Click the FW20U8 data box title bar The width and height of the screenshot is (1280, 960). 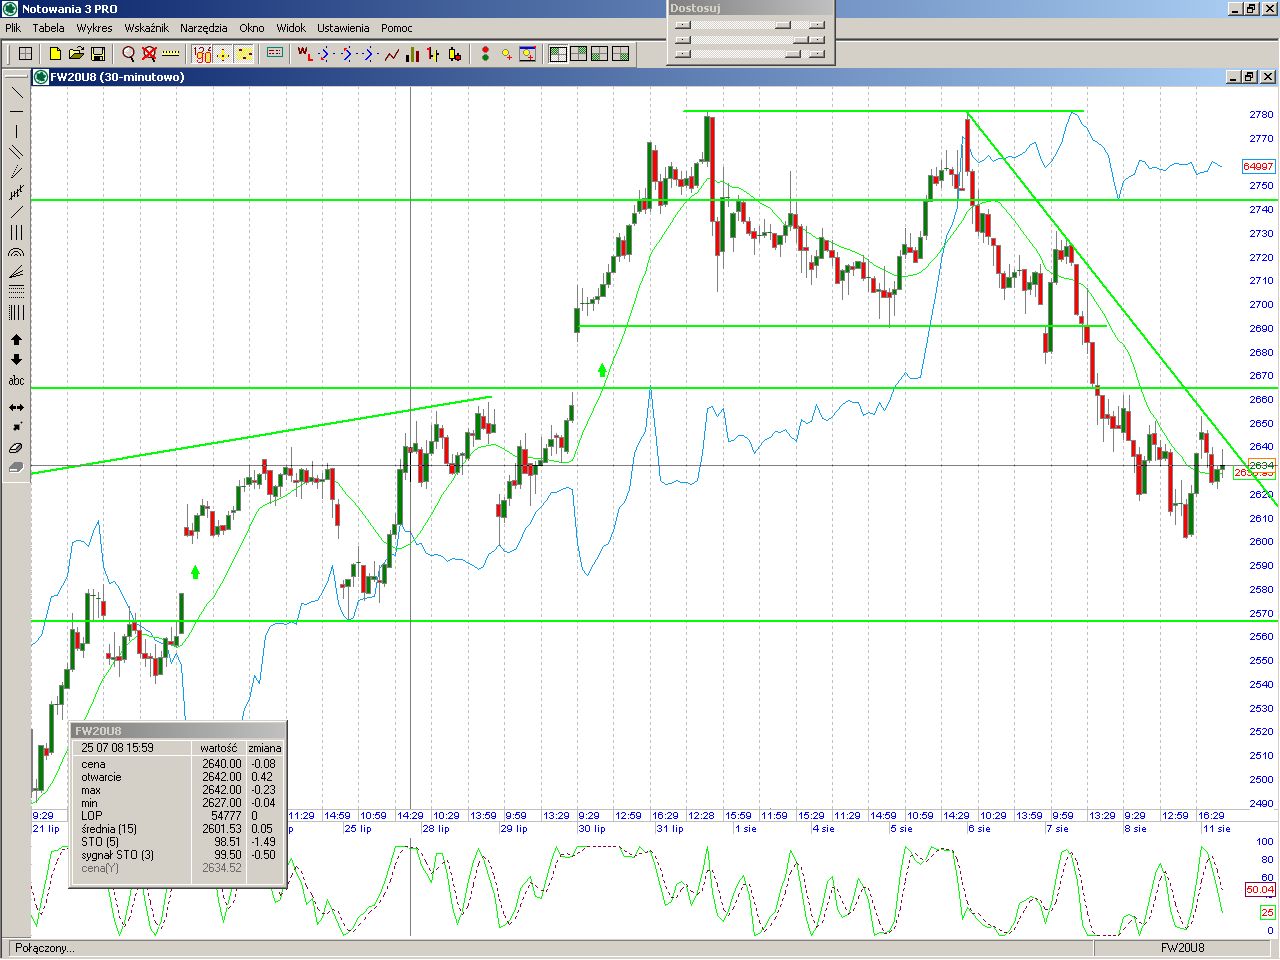coord(178,731)
